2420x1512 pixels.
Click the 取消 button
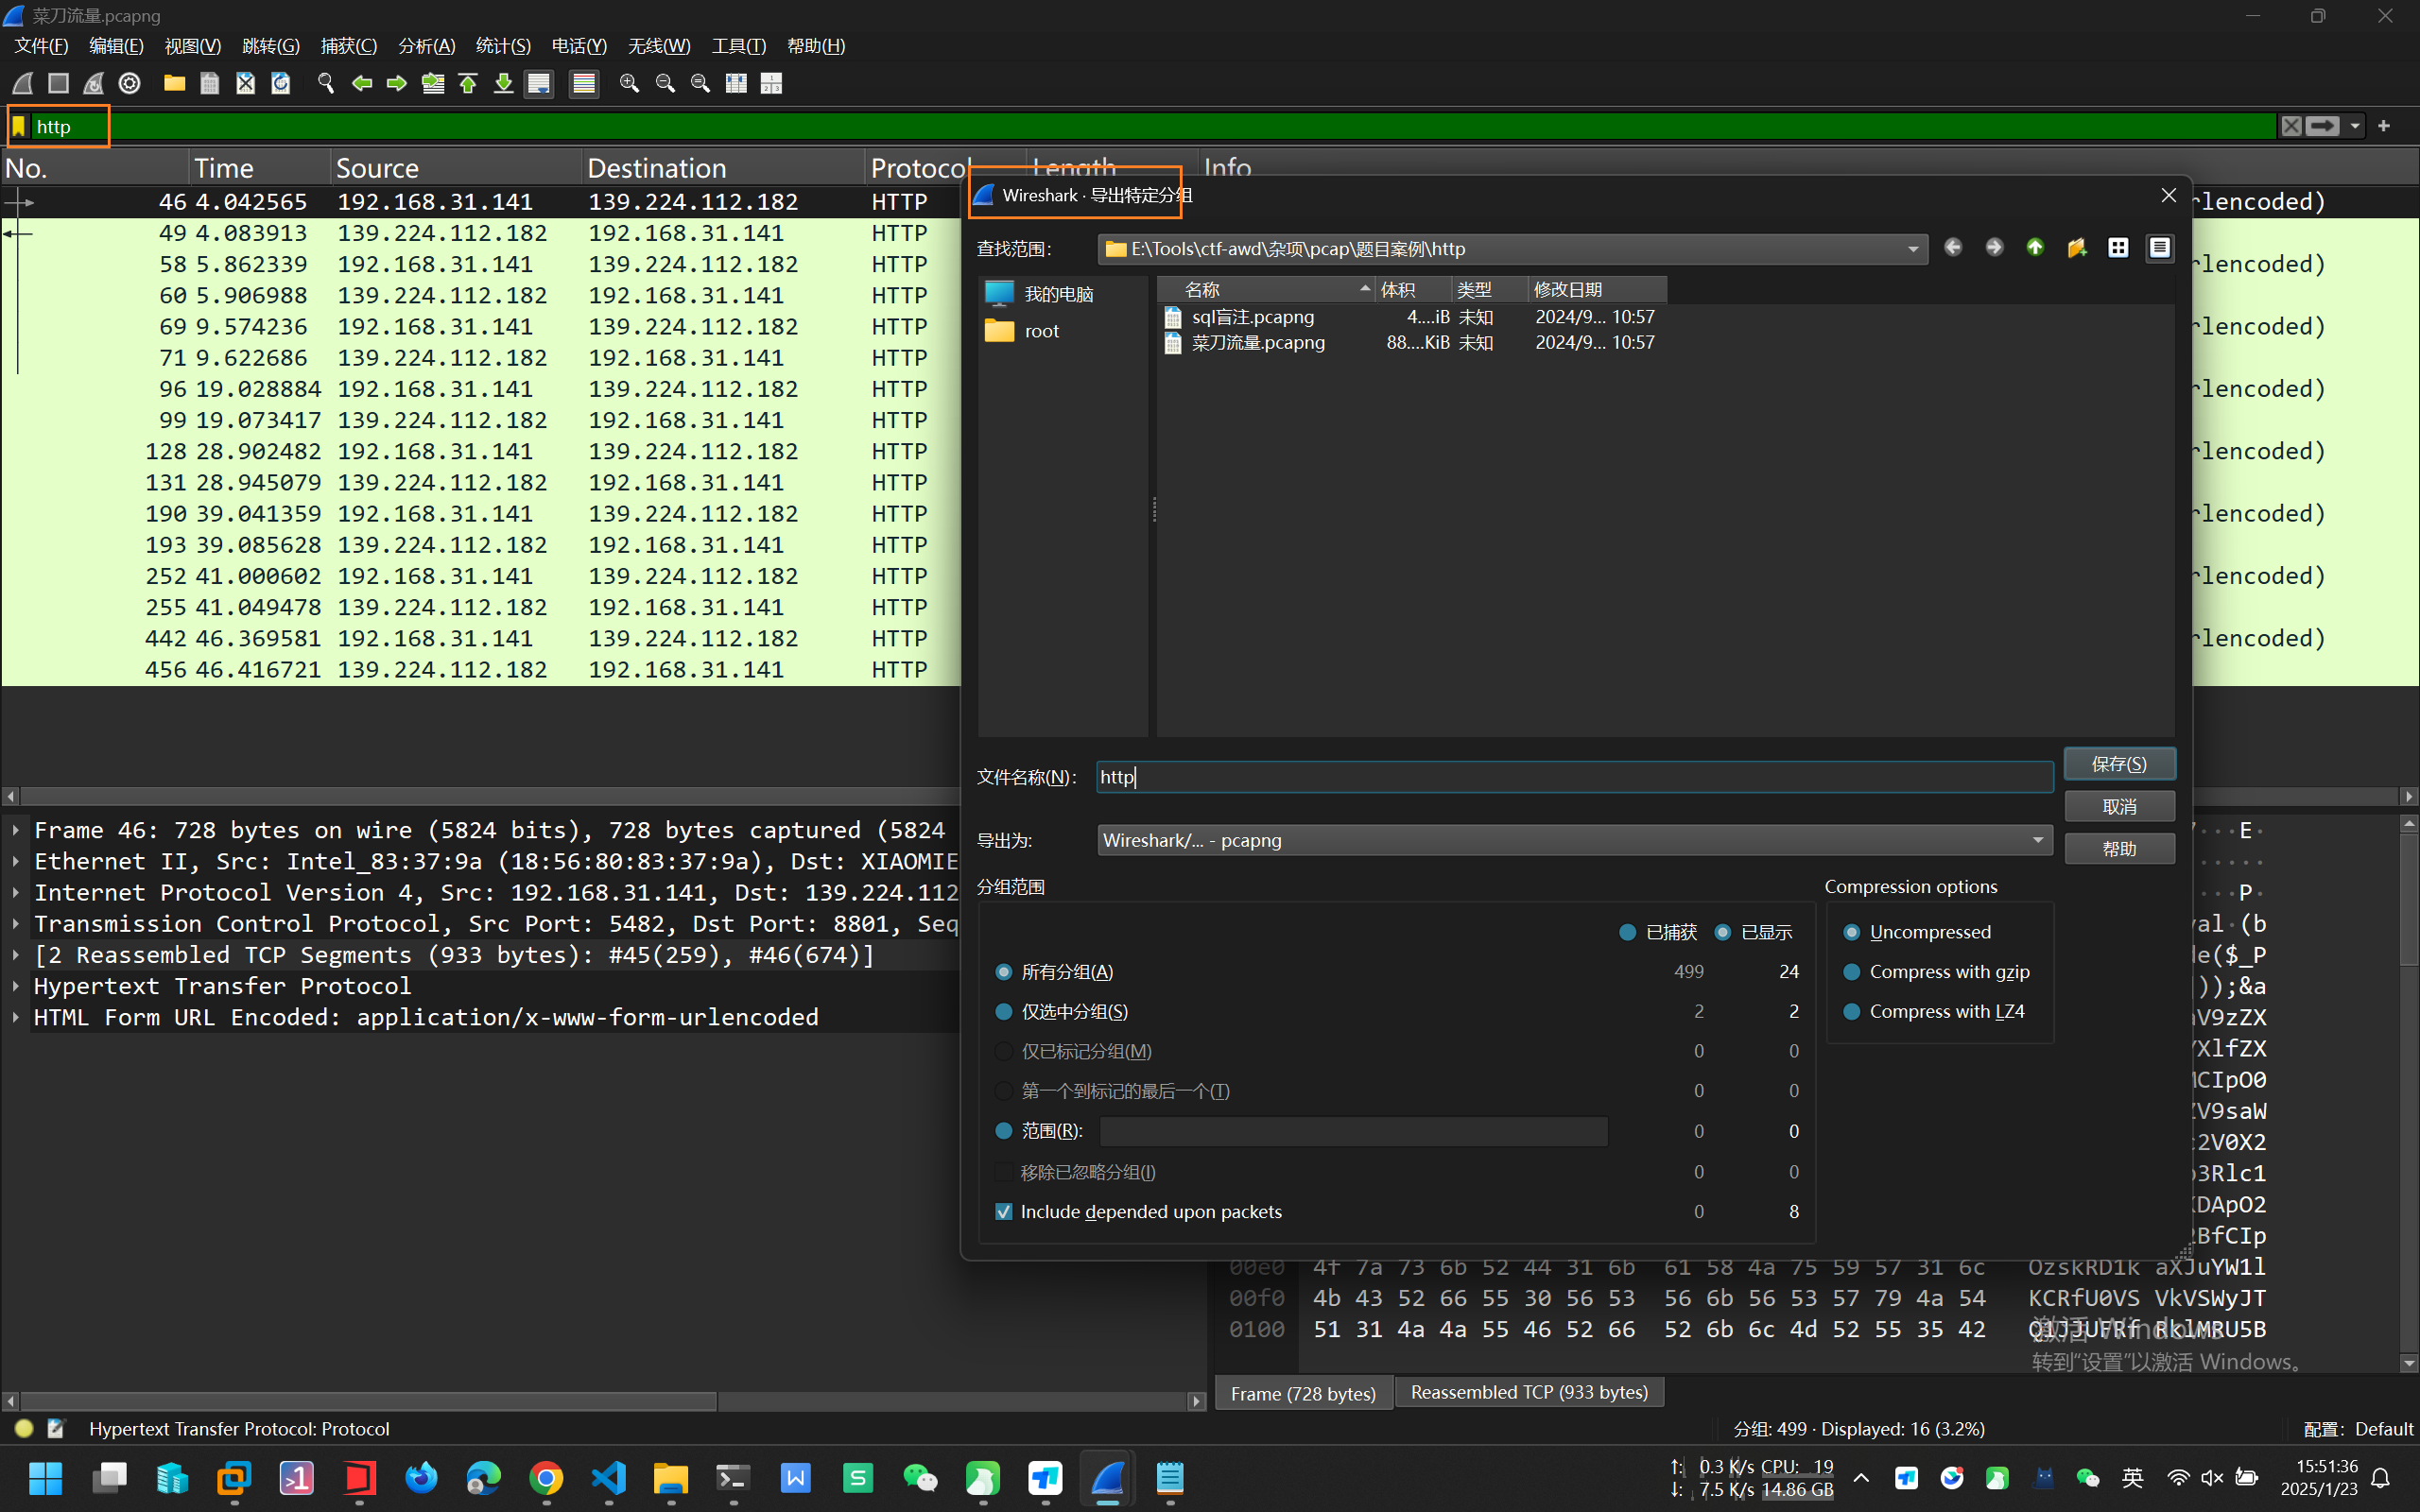point(2118,806)
